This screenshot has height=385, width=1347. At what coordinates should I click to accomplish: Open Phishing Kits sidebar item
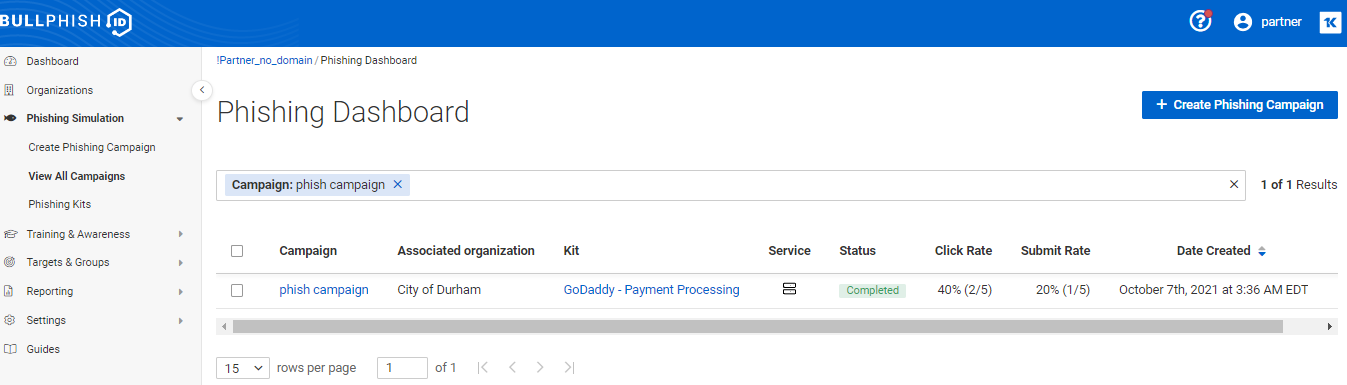60,204
